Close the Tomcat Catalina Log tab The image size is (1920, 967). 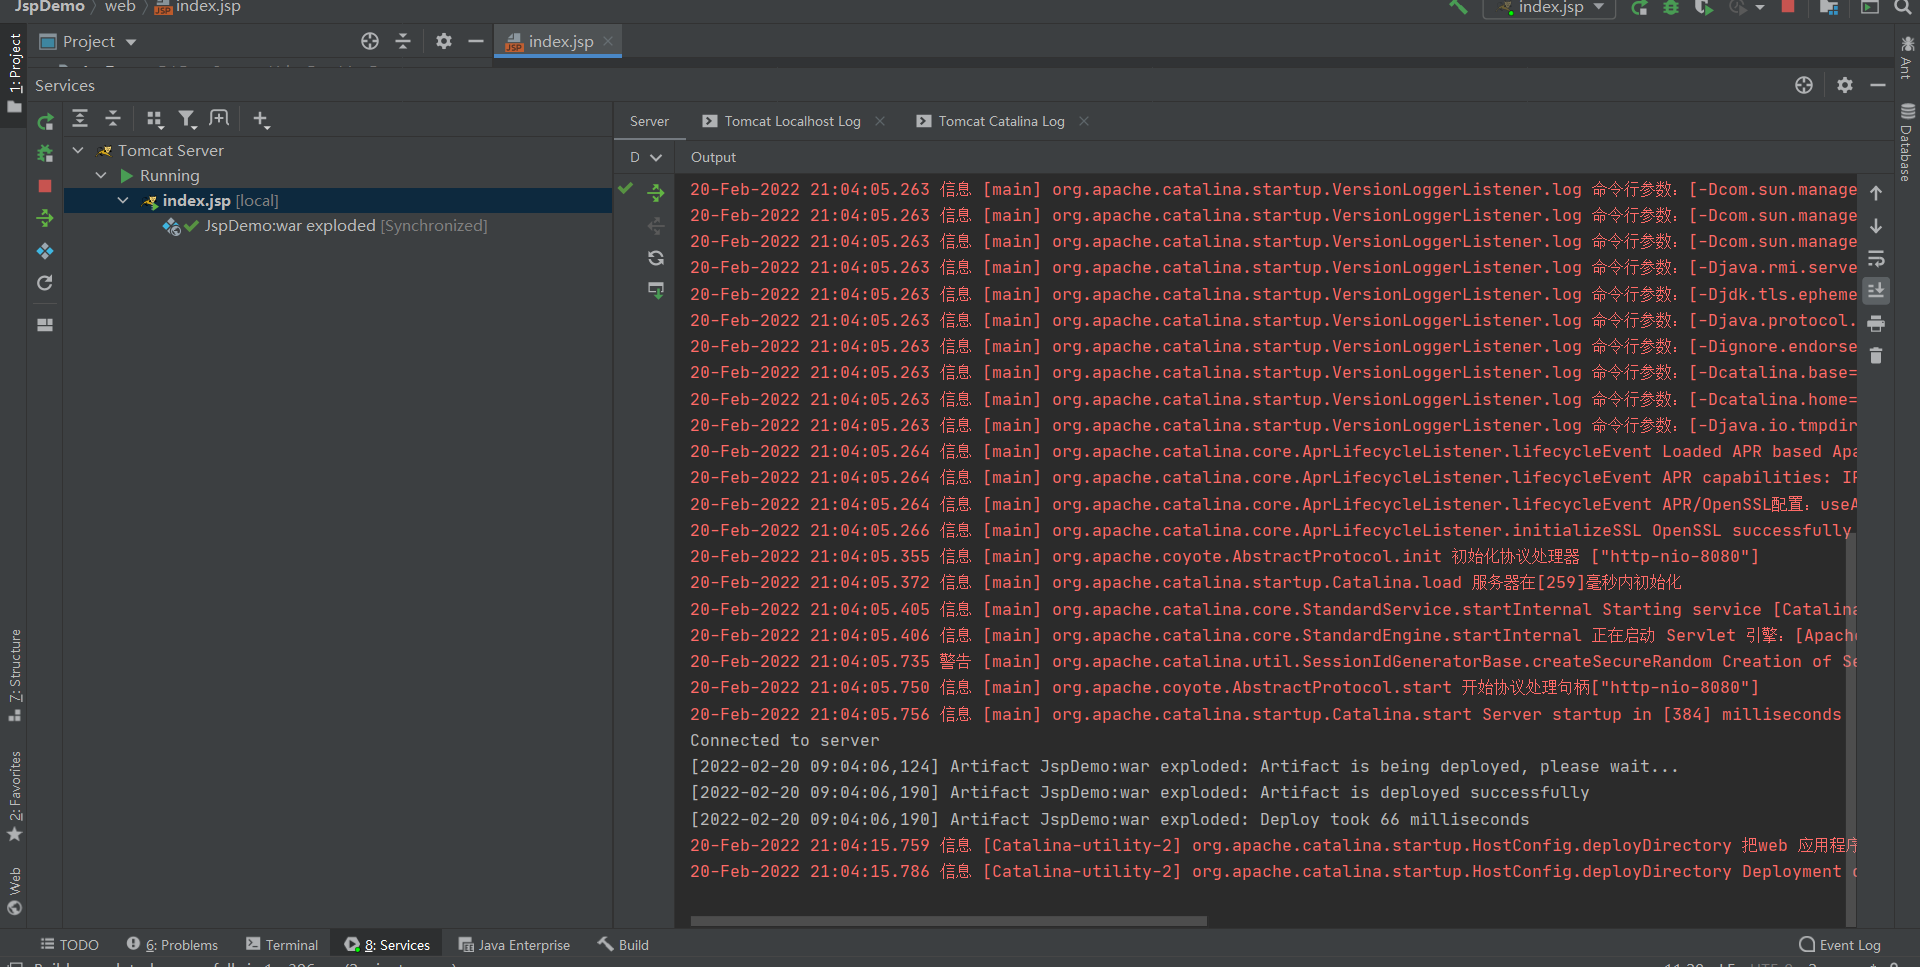coord(1084,121)
